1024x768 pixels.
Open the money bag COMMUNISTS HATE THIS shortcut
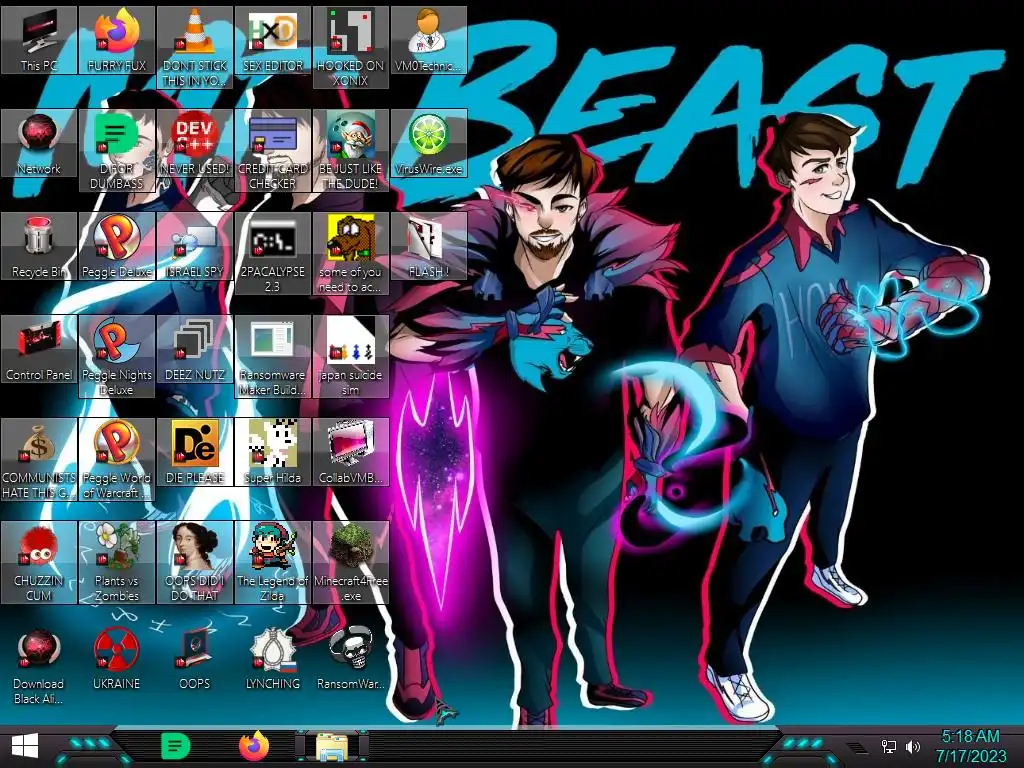39,460
